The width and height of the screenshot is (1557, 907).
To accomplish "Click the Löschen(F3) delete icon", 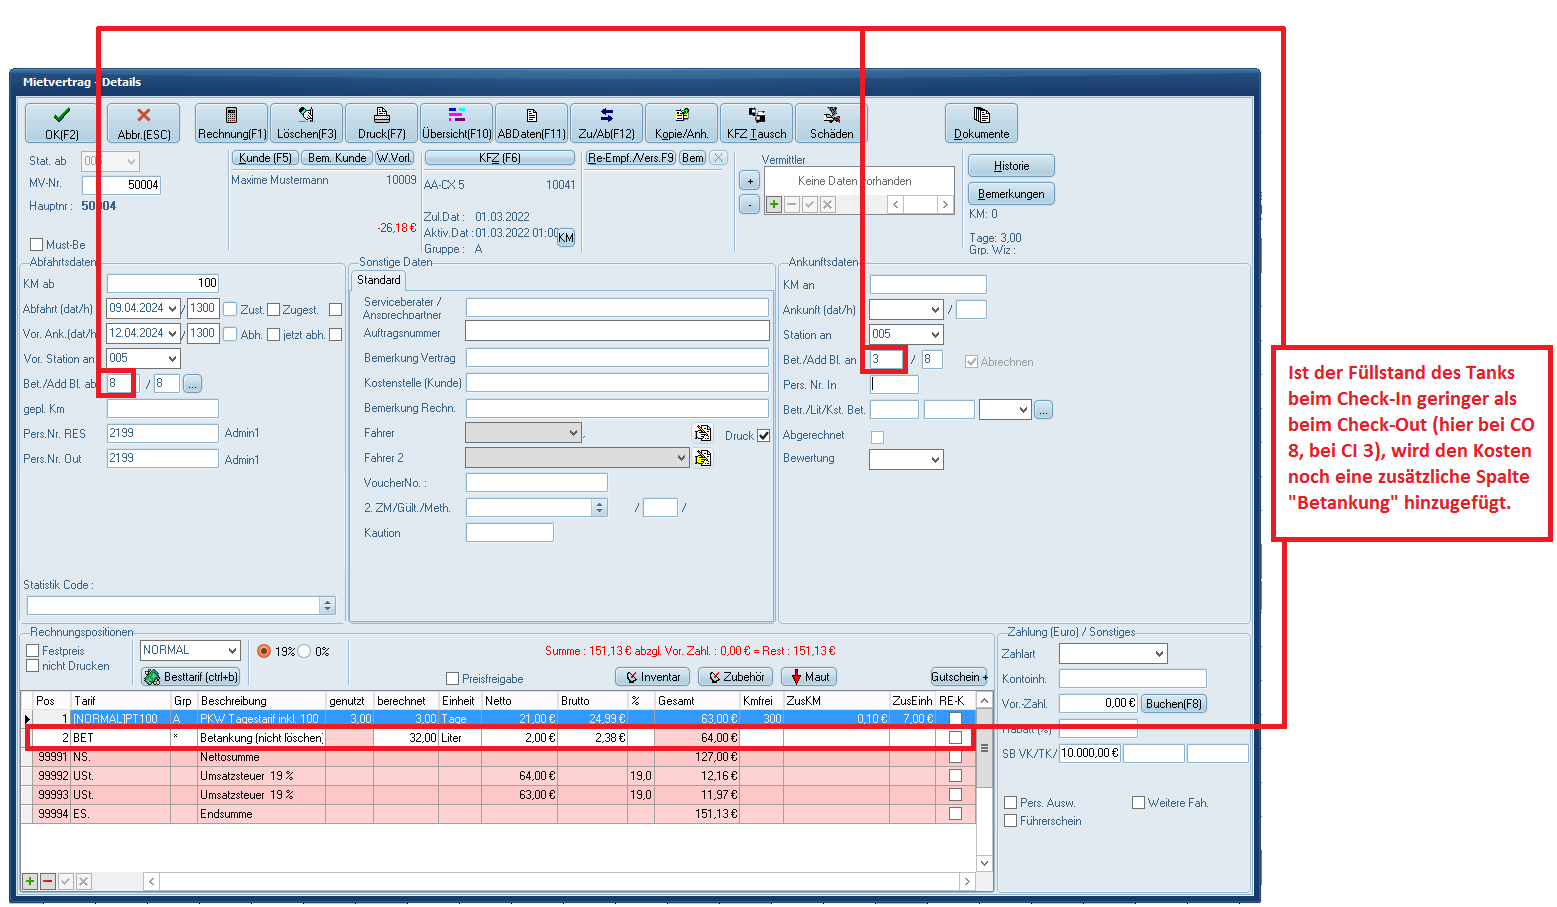I will point(306,123).
